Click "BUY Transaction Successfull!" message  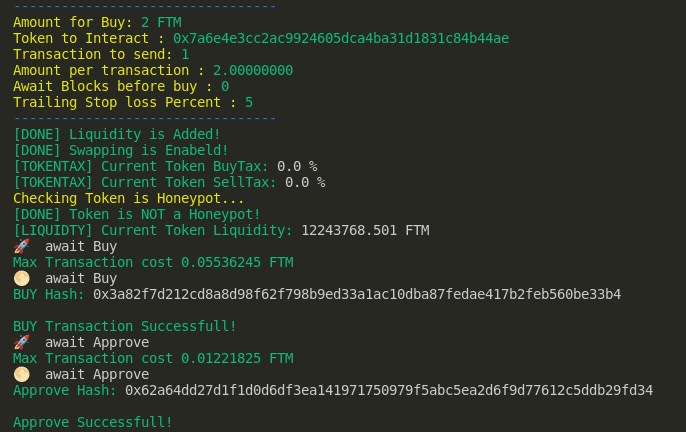(125, 326)
